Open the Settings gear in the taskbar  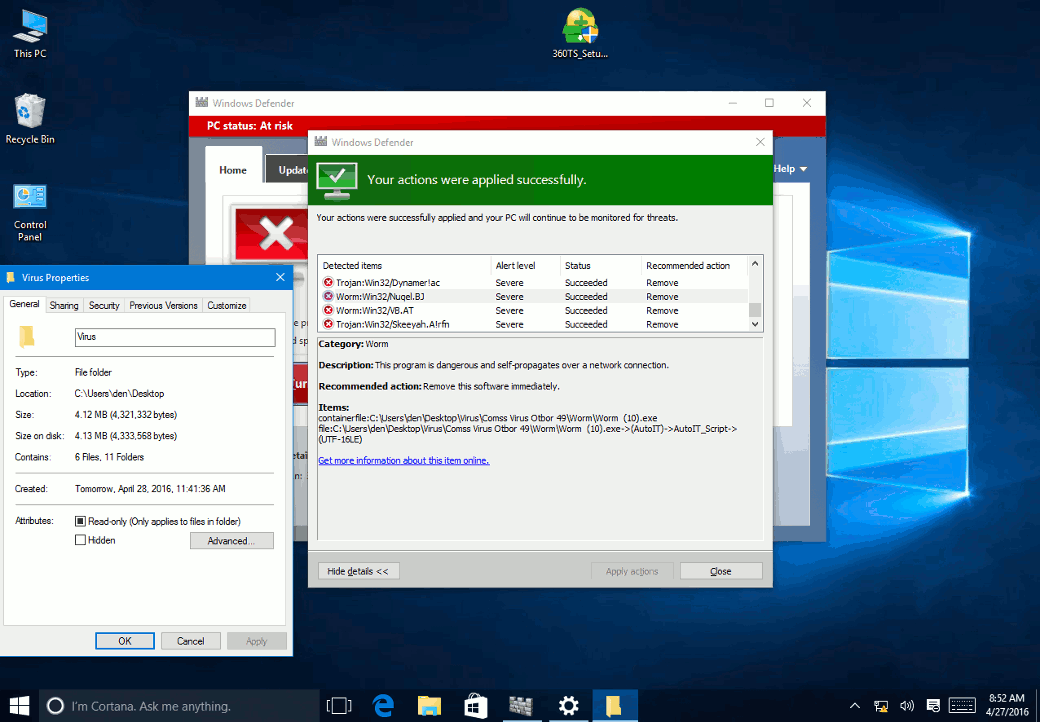pyautogui.click(x=568, y=706)
